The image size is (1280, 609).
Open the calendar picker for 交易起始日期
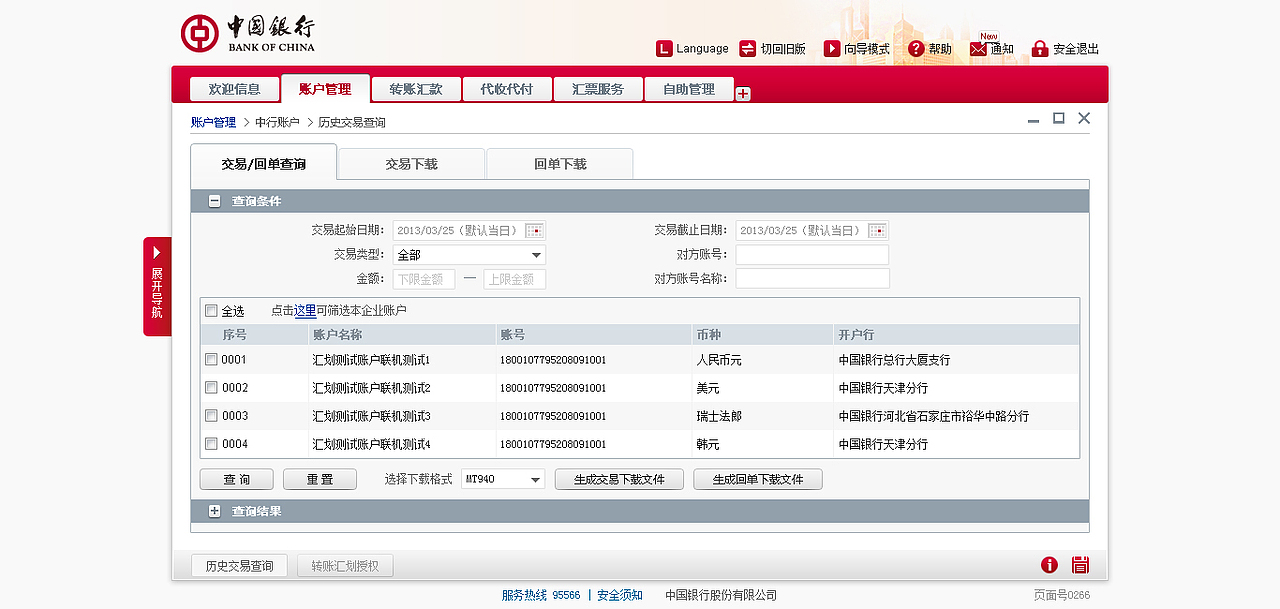click(x=535, y=230)
